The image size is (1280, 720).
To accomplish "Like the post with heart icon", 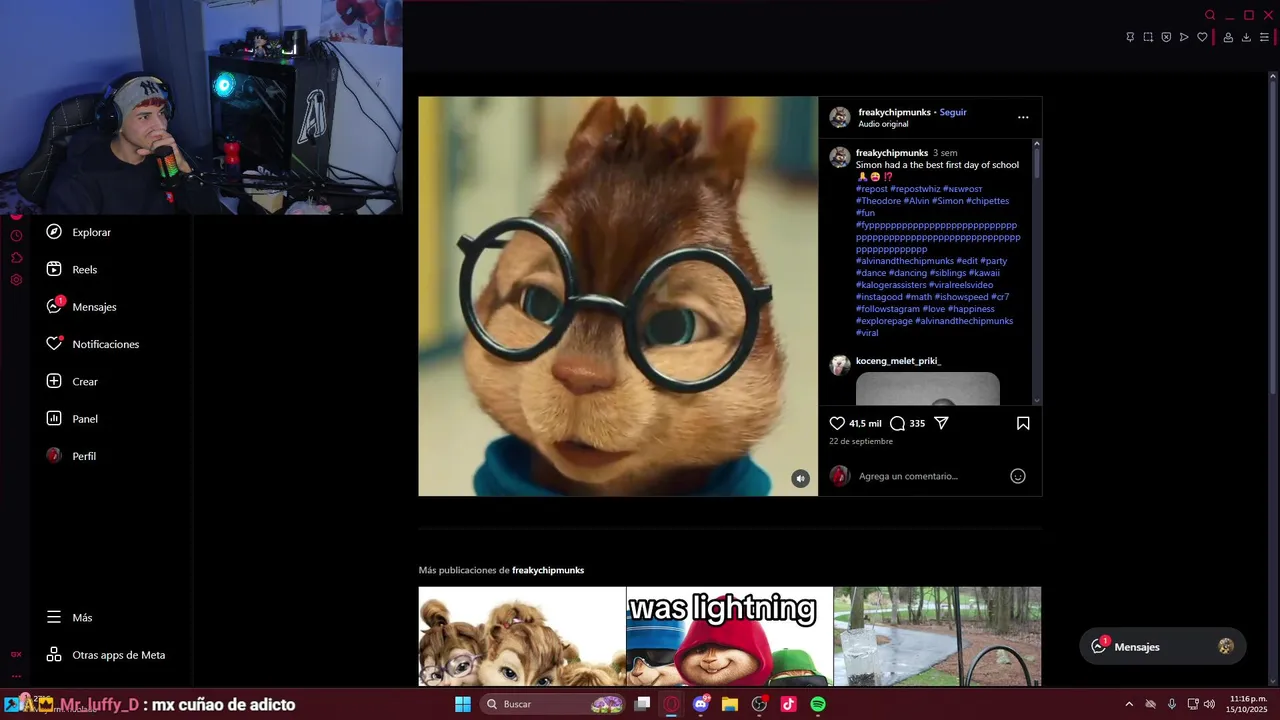I will pos(837,423).
